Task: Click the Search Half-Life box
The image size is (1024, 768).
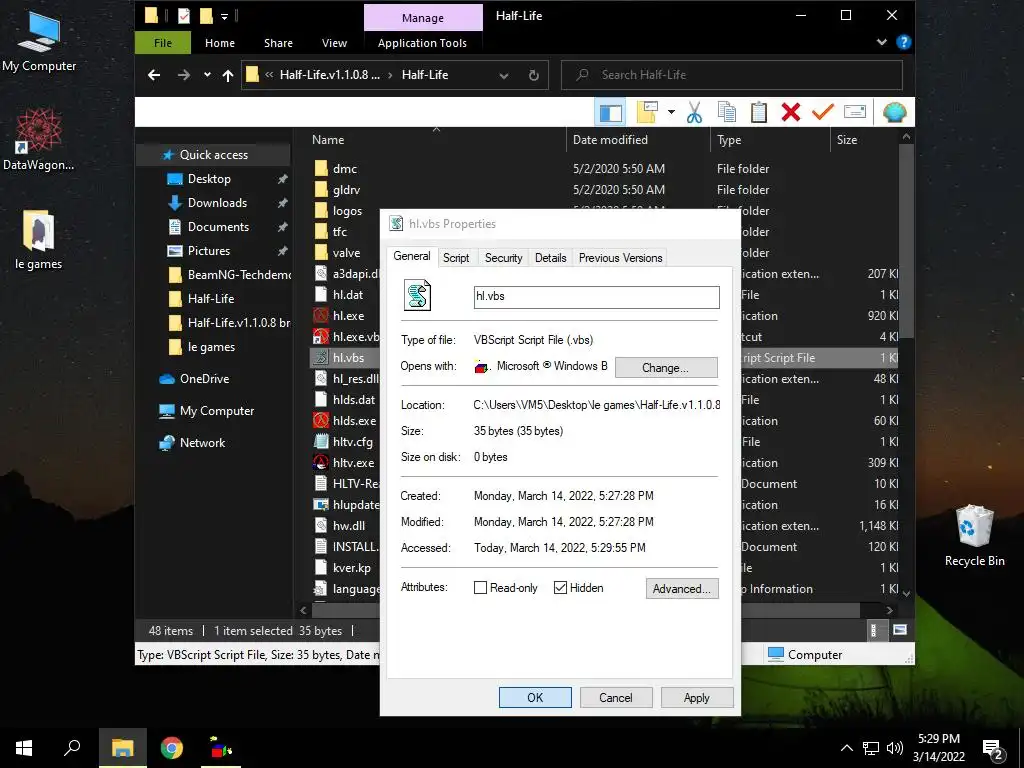Action: pos(731,75)
